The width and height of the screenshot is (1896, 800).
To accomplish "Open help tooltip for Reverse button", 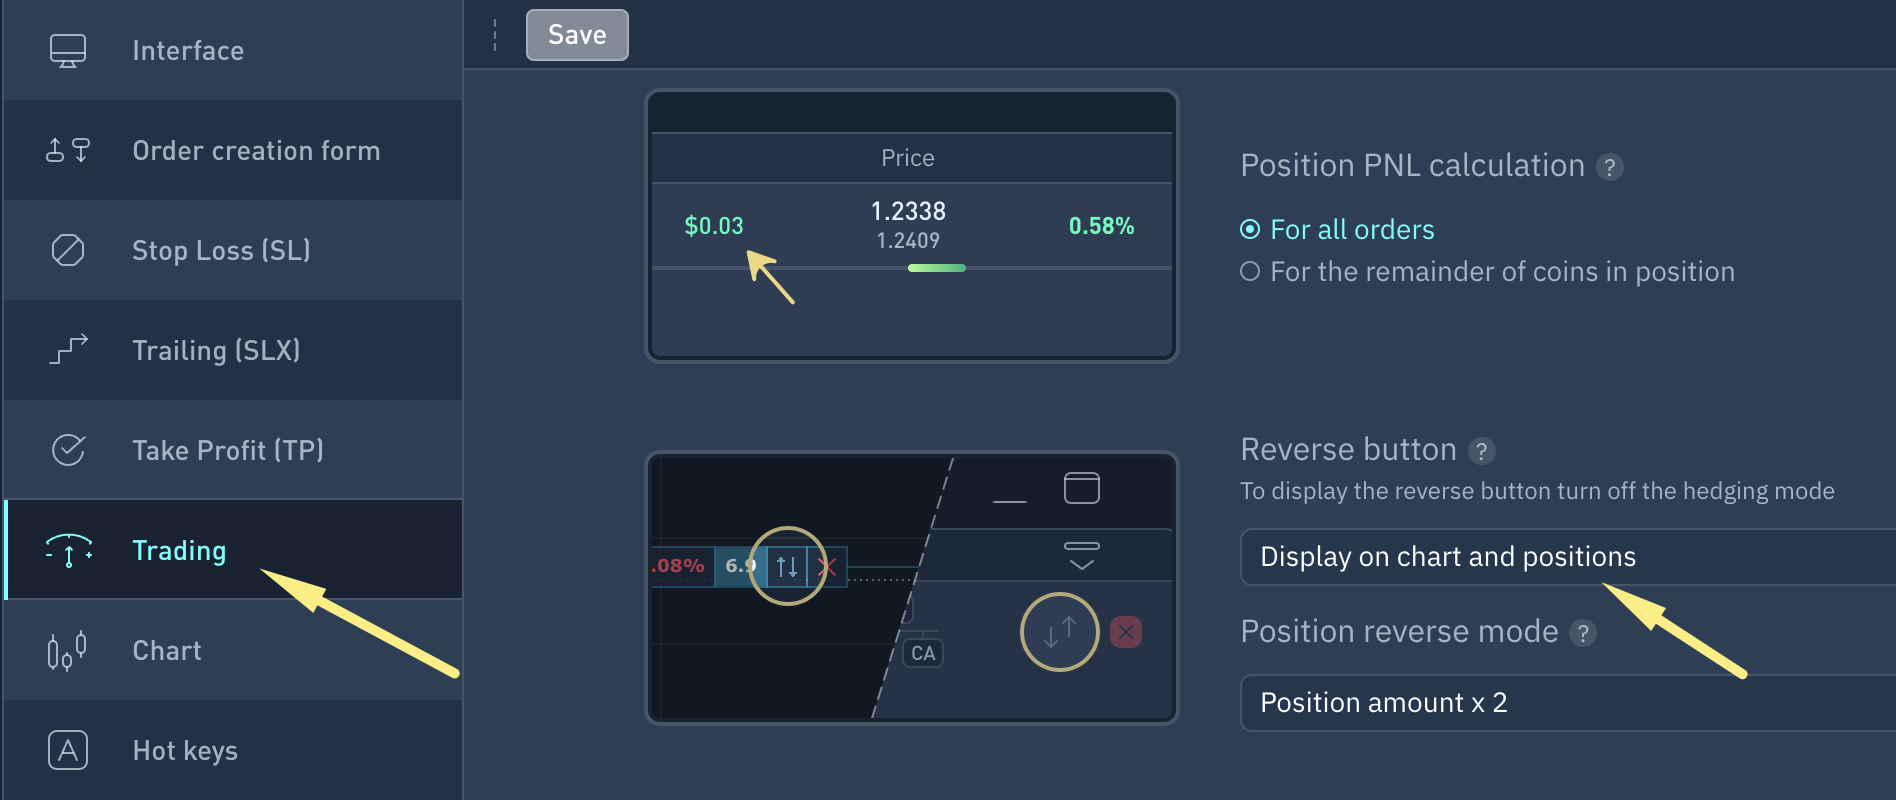I will click(1481, 451).
